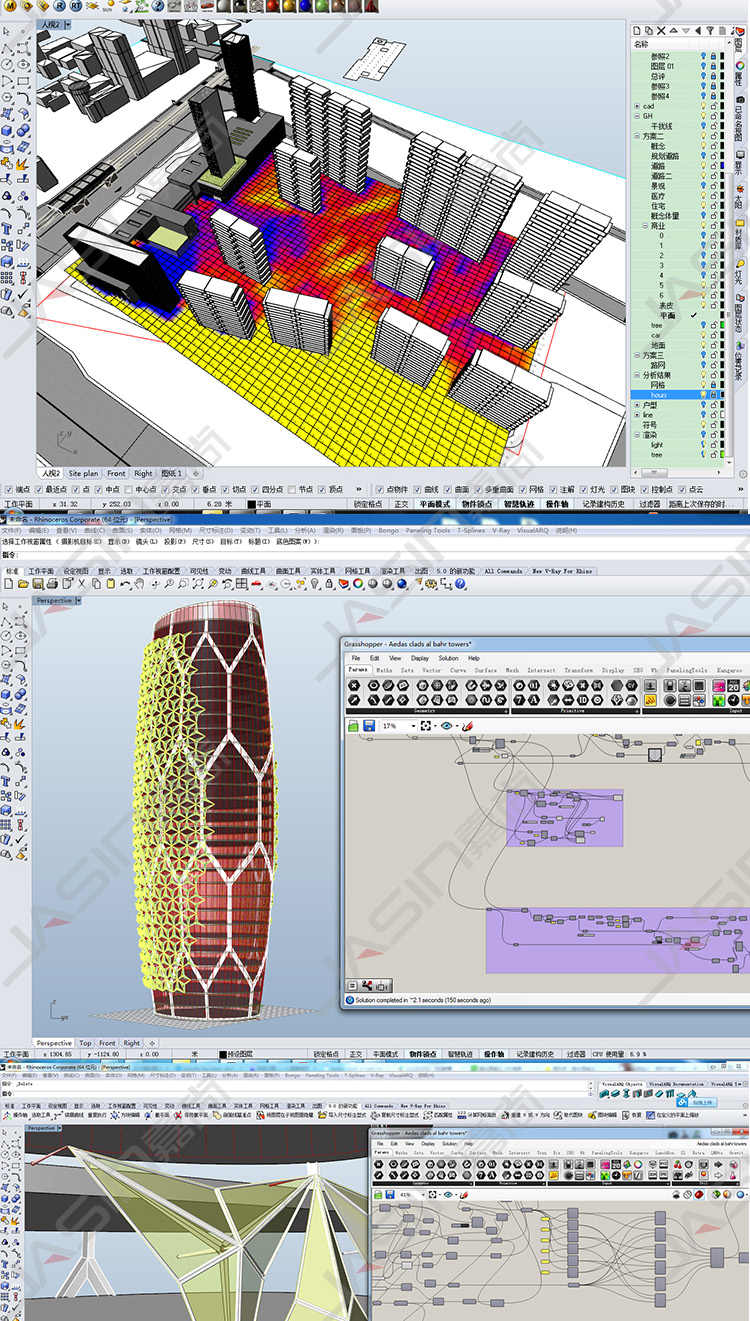
Task: Open the Grasshopper 41% zoom dropdown
Action: click(x=423, y=1194)
